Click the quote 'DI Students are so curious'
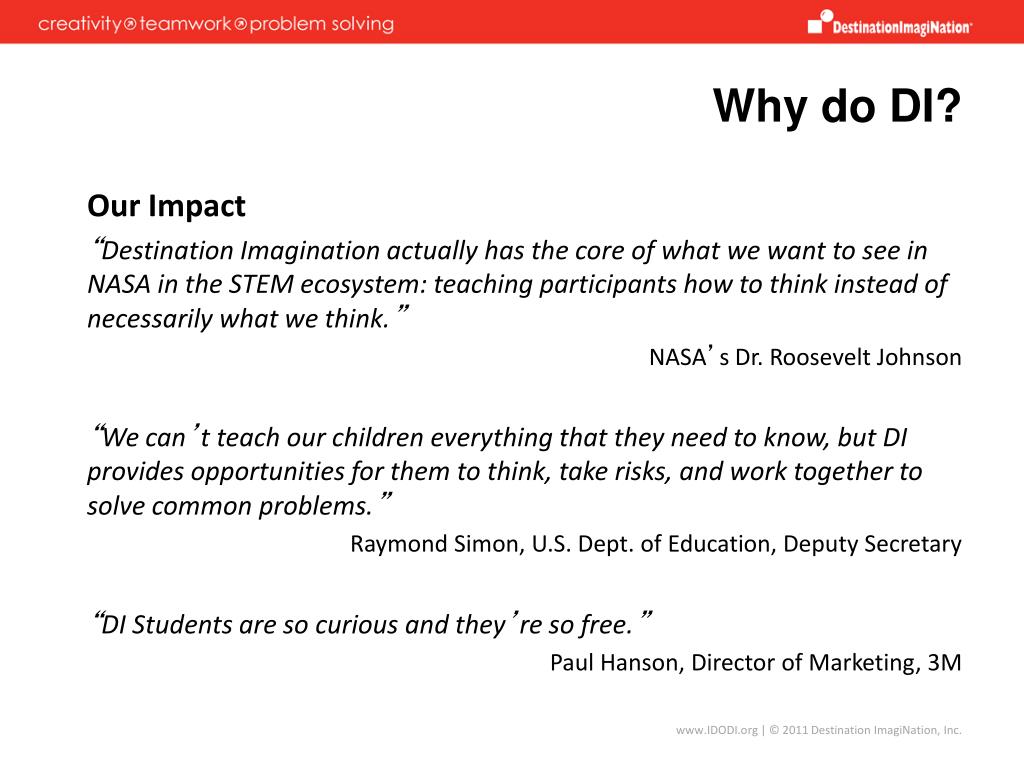Viewport: 1024px width, 768px height. tap(372, 624)
